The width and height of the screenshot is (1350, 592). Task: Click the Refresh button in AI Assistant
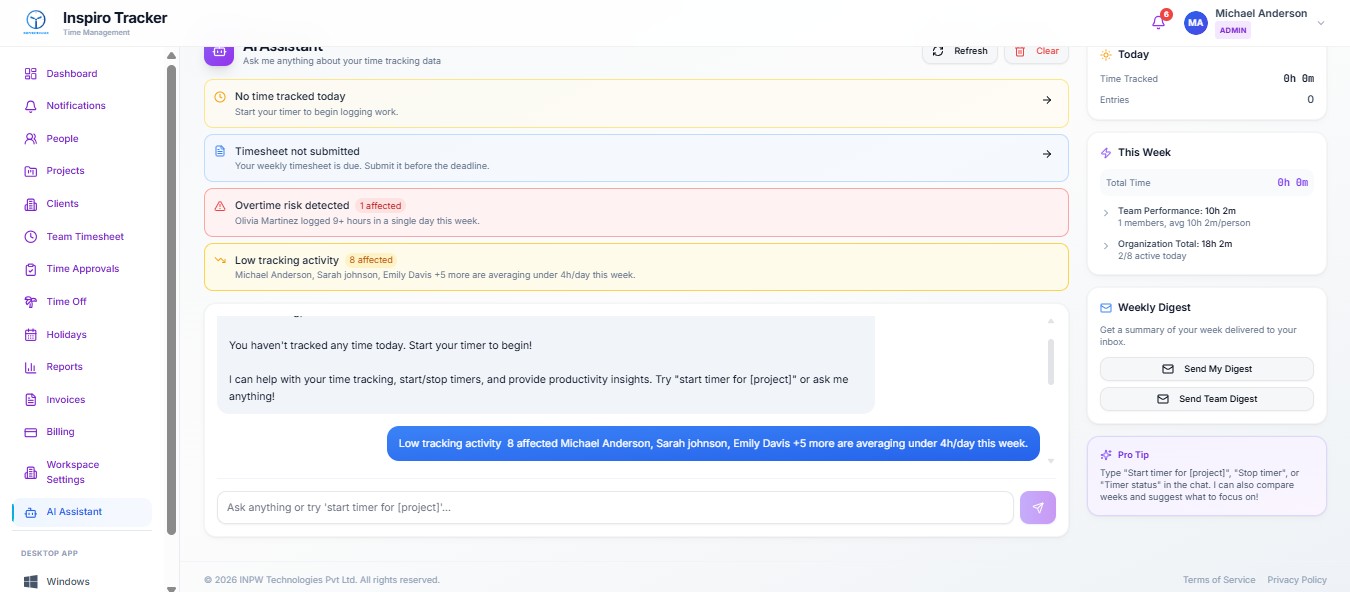pos(959,50)
